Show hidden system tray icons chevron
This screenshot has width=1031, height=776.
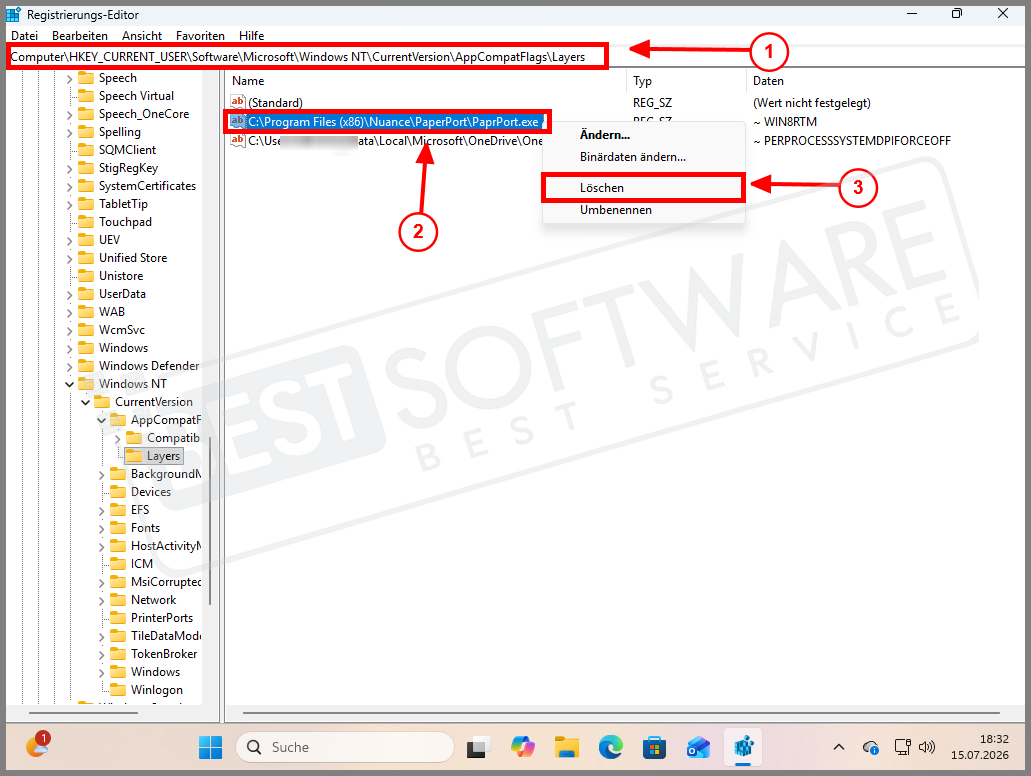click(839, 747)
